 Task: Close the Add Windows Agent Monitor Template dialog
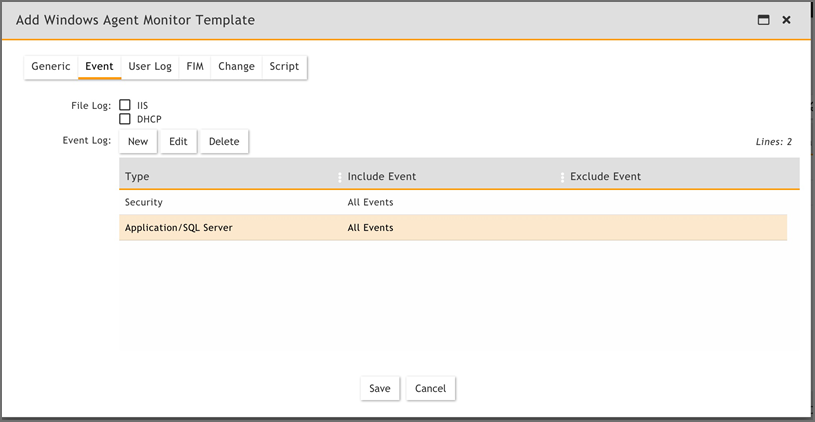click(x=786, y=20)
